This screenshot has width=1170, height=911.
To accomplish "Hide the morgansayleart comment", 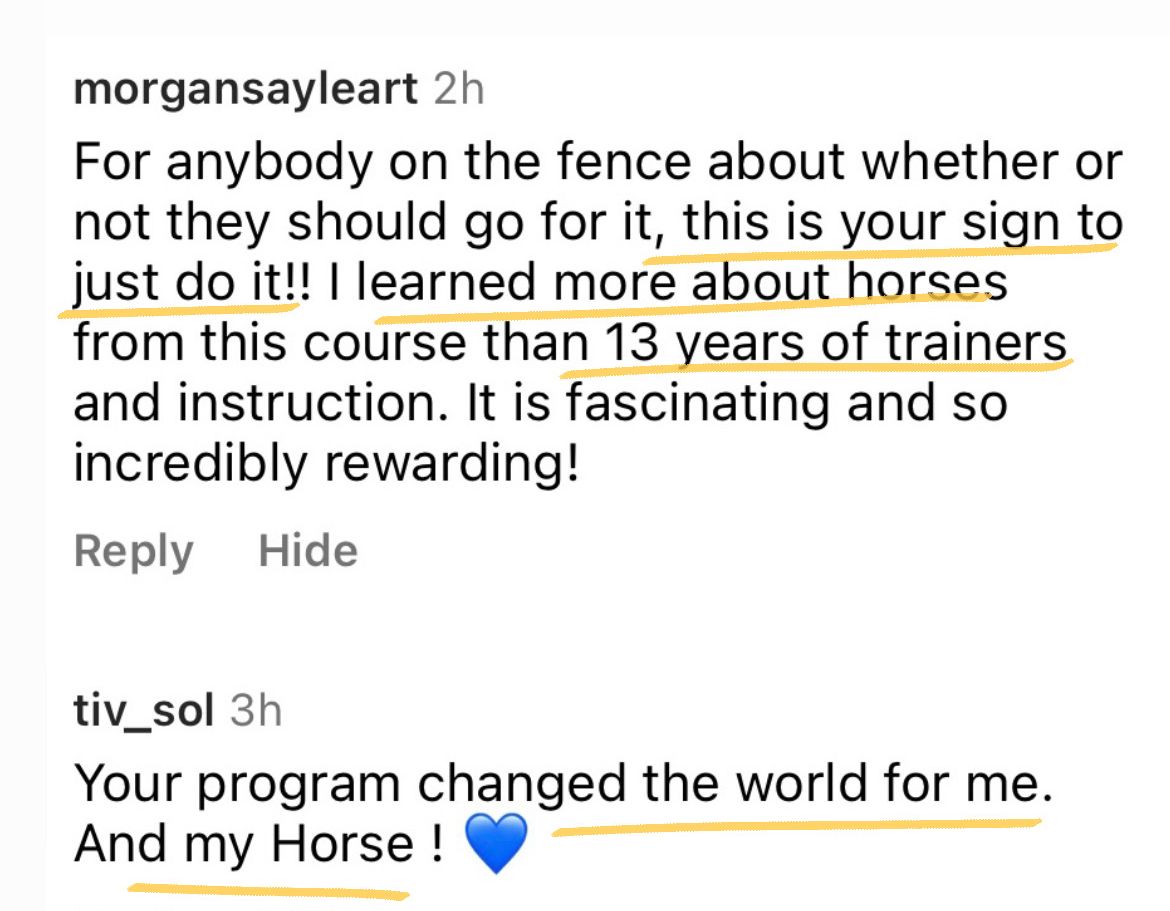I will [308, 551].
